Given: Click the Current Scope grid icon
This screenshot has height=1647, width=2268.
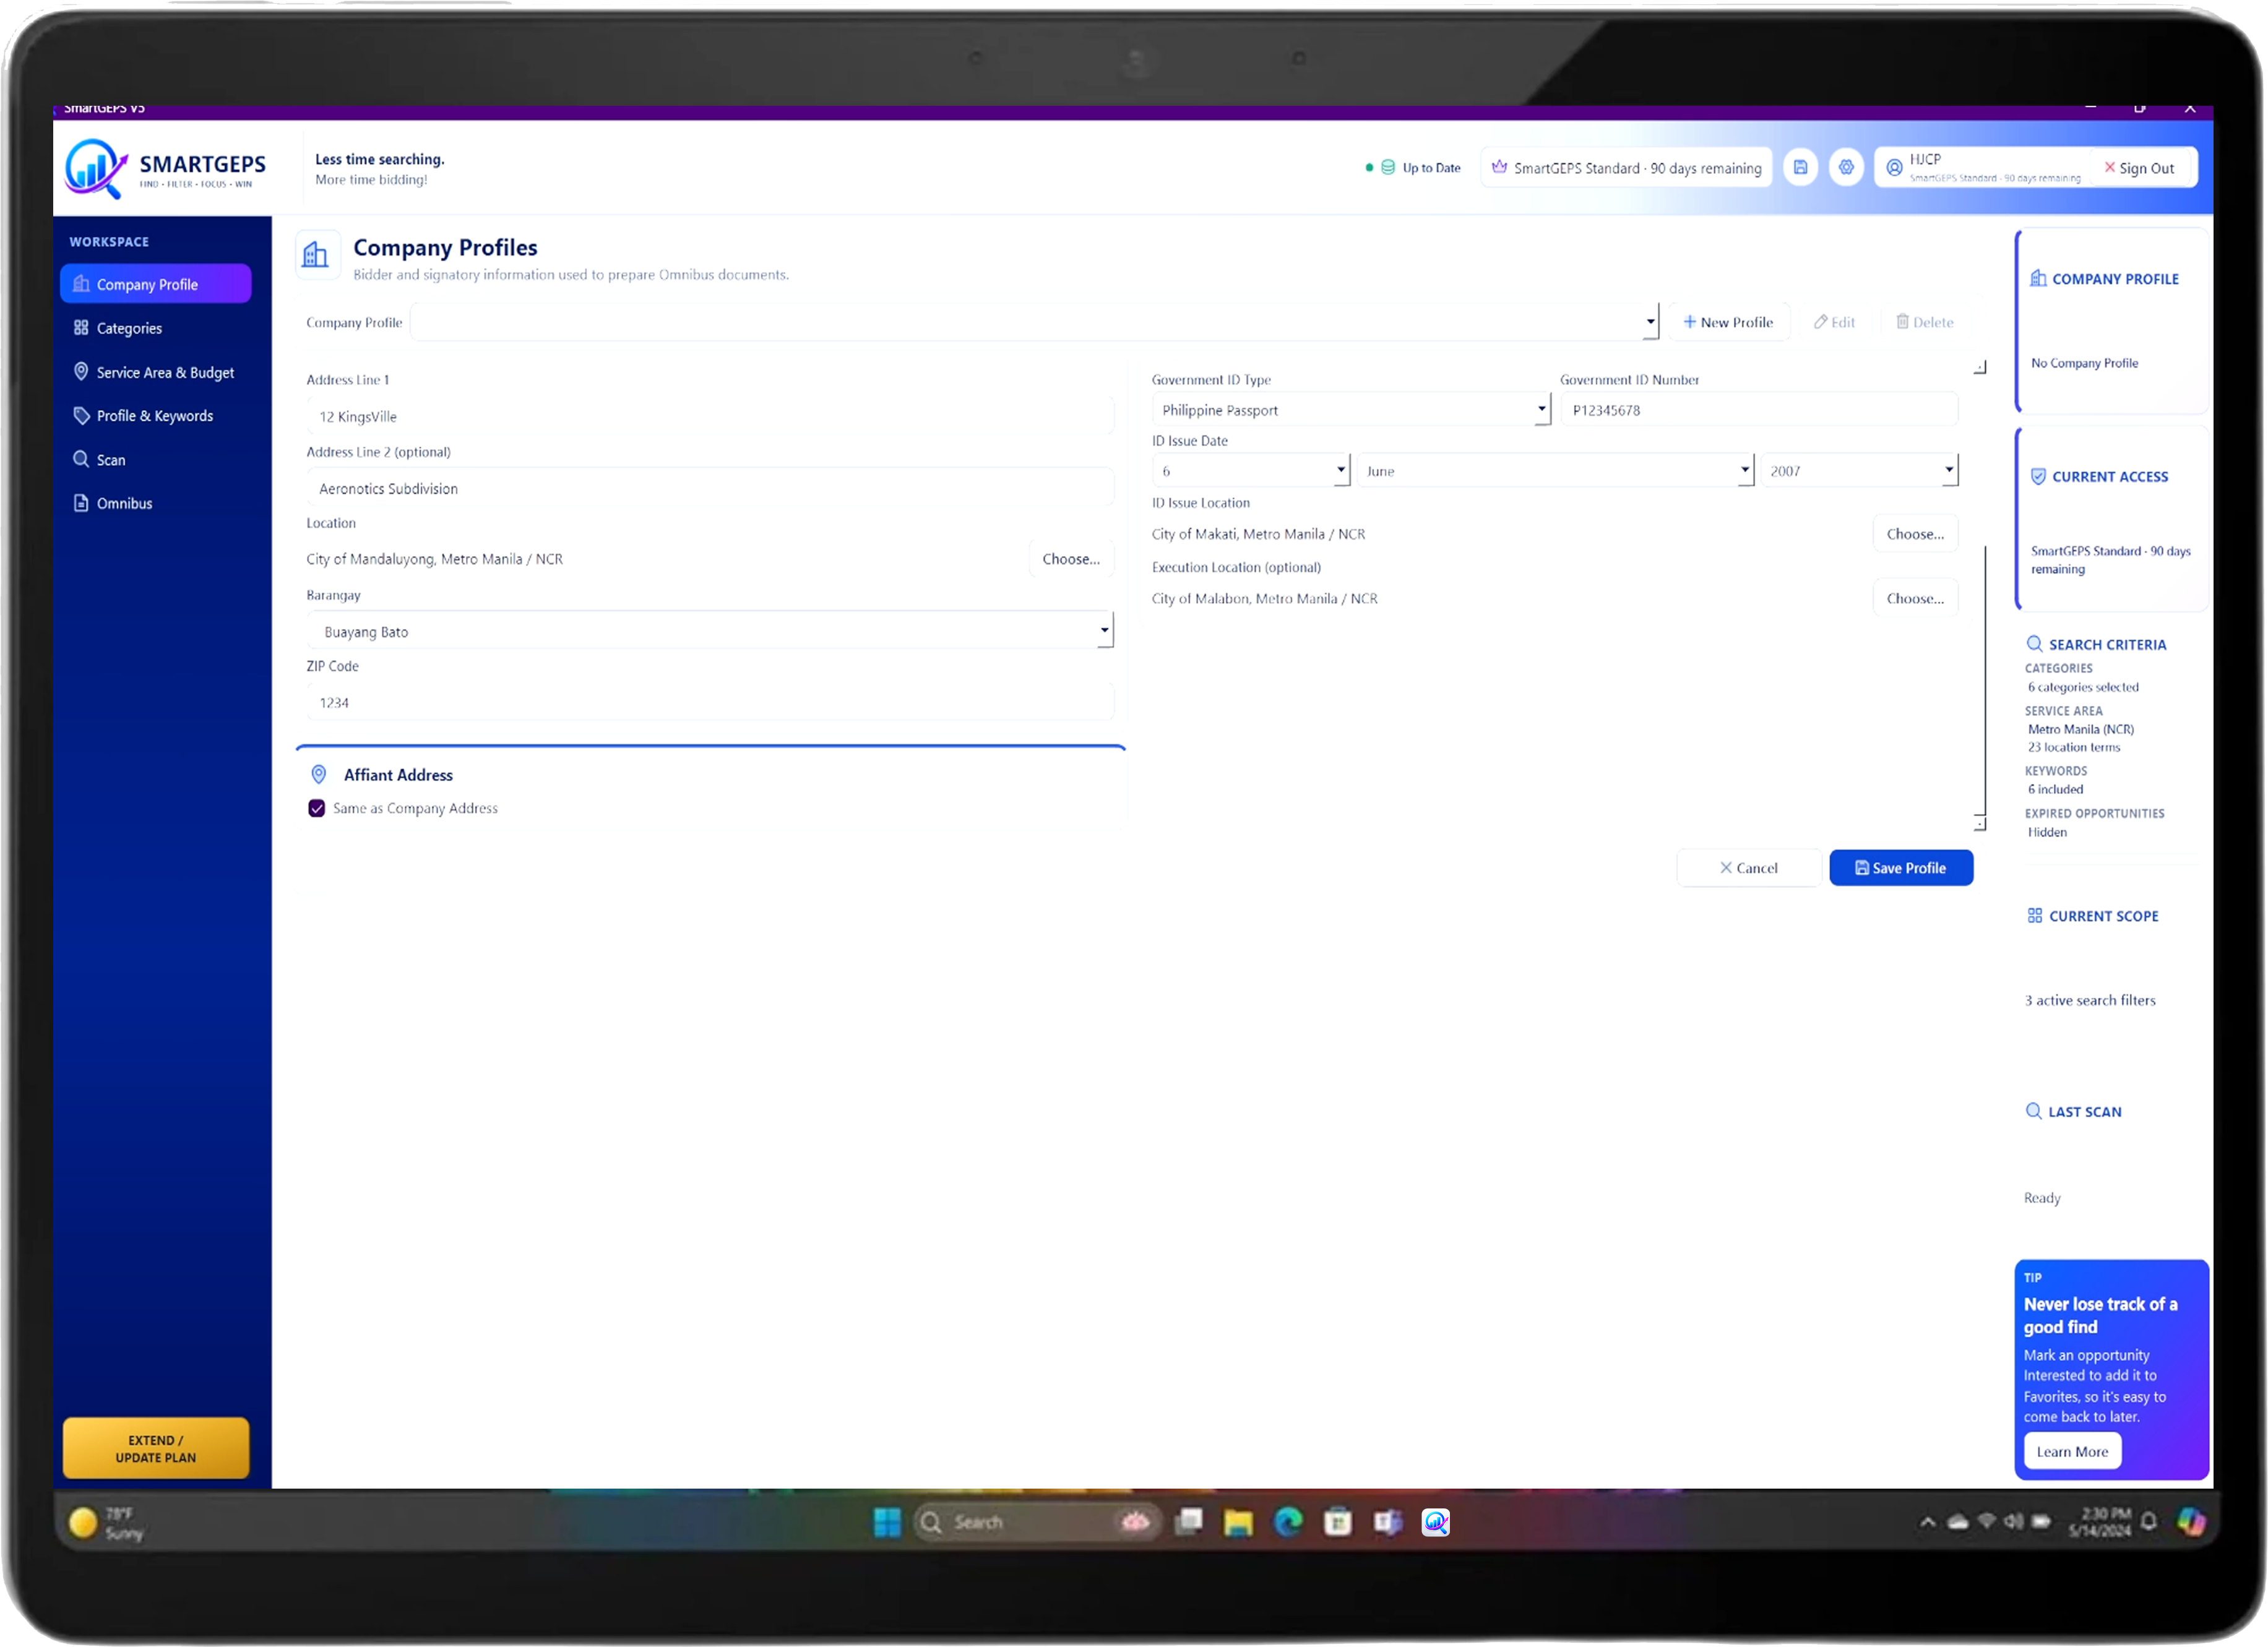Looking at the screenshot, I should (2035, 916).
